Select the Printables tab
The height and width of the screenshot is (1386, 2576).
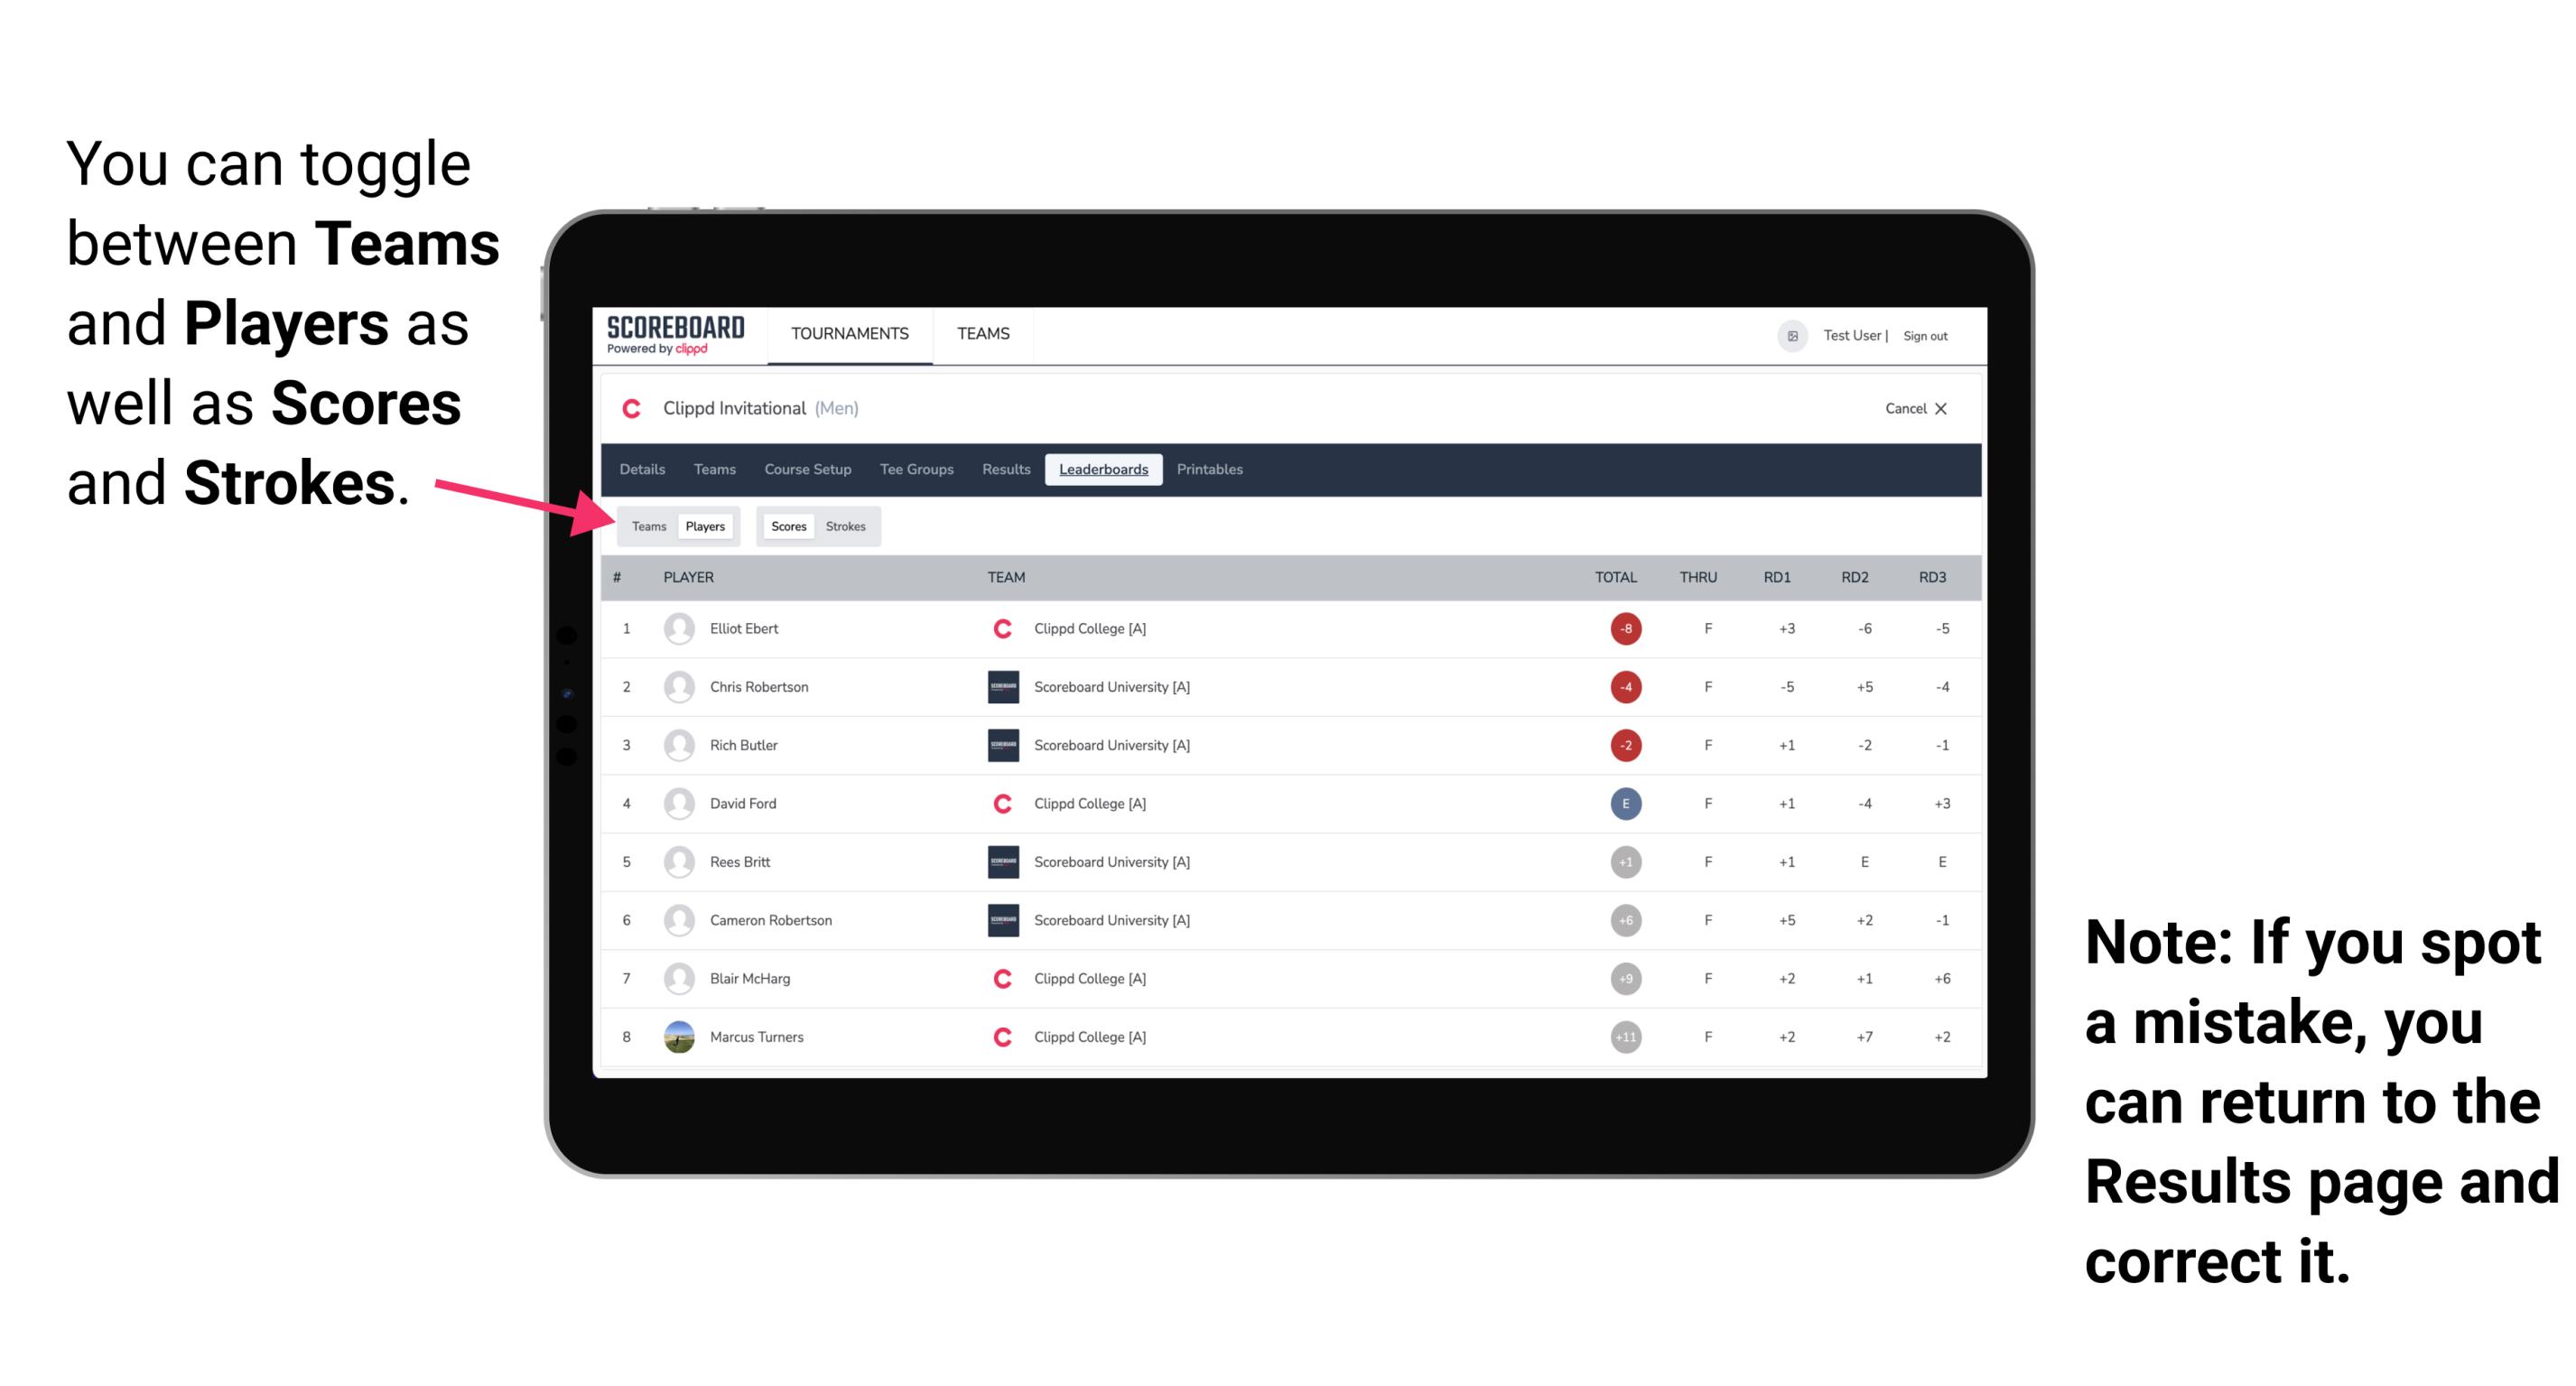pos(1211,470)
